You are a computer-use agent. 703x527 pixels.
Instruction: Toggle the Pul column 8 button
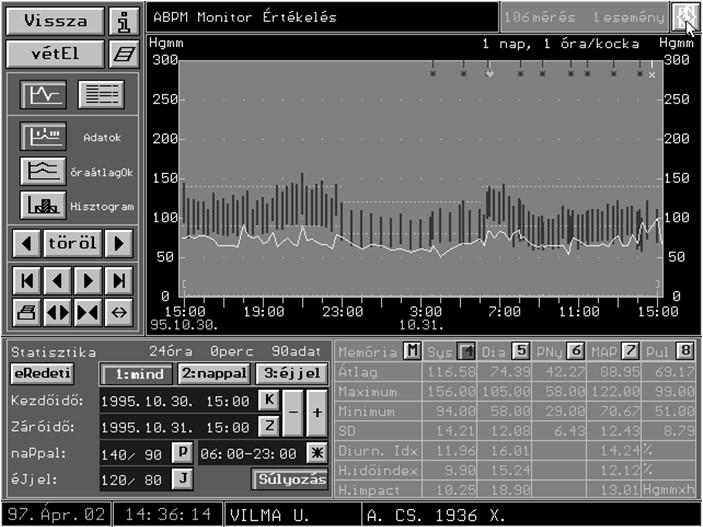coord(685,351)
